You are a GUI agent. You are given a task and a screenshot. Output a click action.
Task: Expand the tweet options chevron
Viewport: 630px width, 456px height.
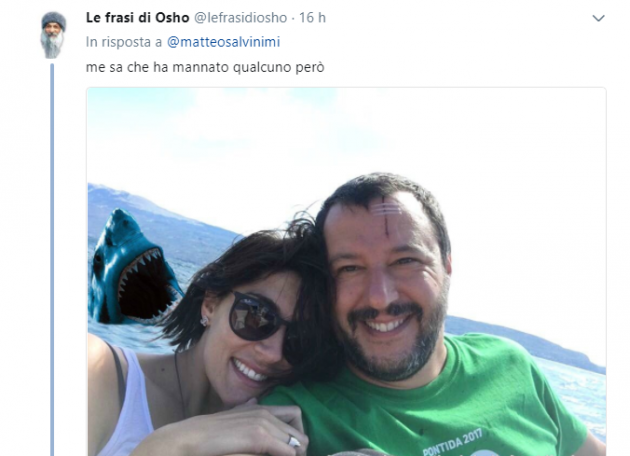click(x=598, y=18)
